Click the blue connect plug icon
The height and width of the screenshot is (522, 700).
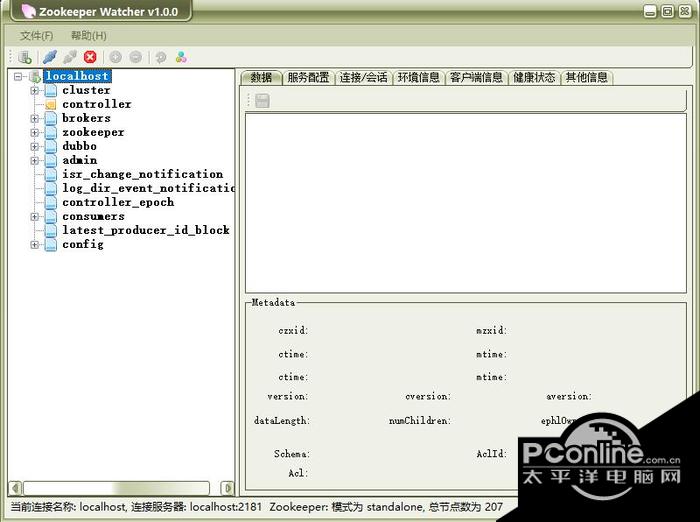pyautogui.click(x=50, y=57)
